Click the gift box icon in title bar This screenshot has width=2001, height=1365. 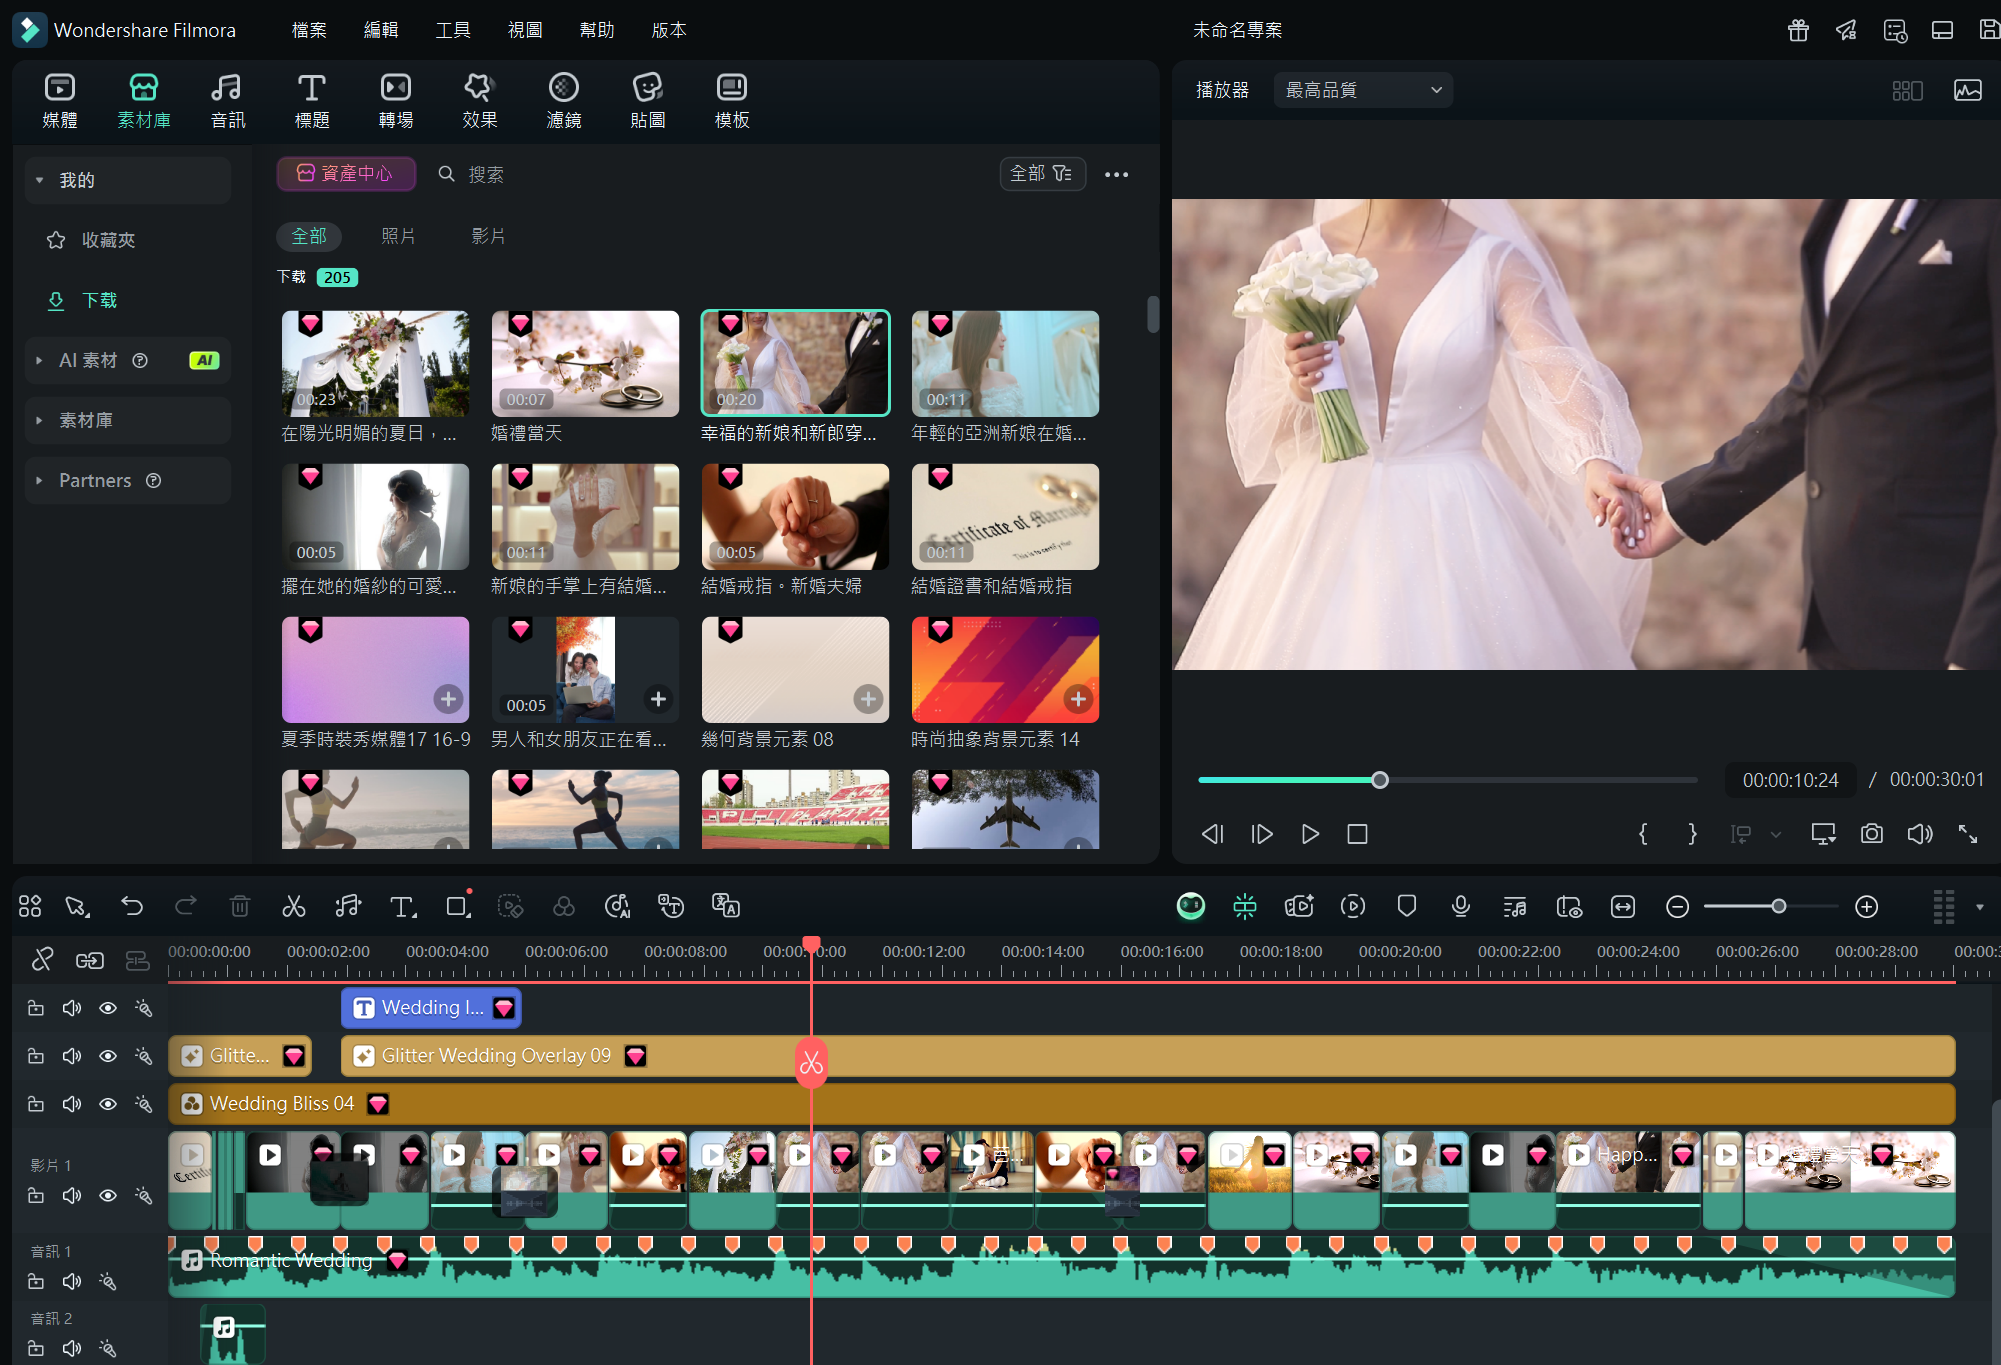[1797, 30]
